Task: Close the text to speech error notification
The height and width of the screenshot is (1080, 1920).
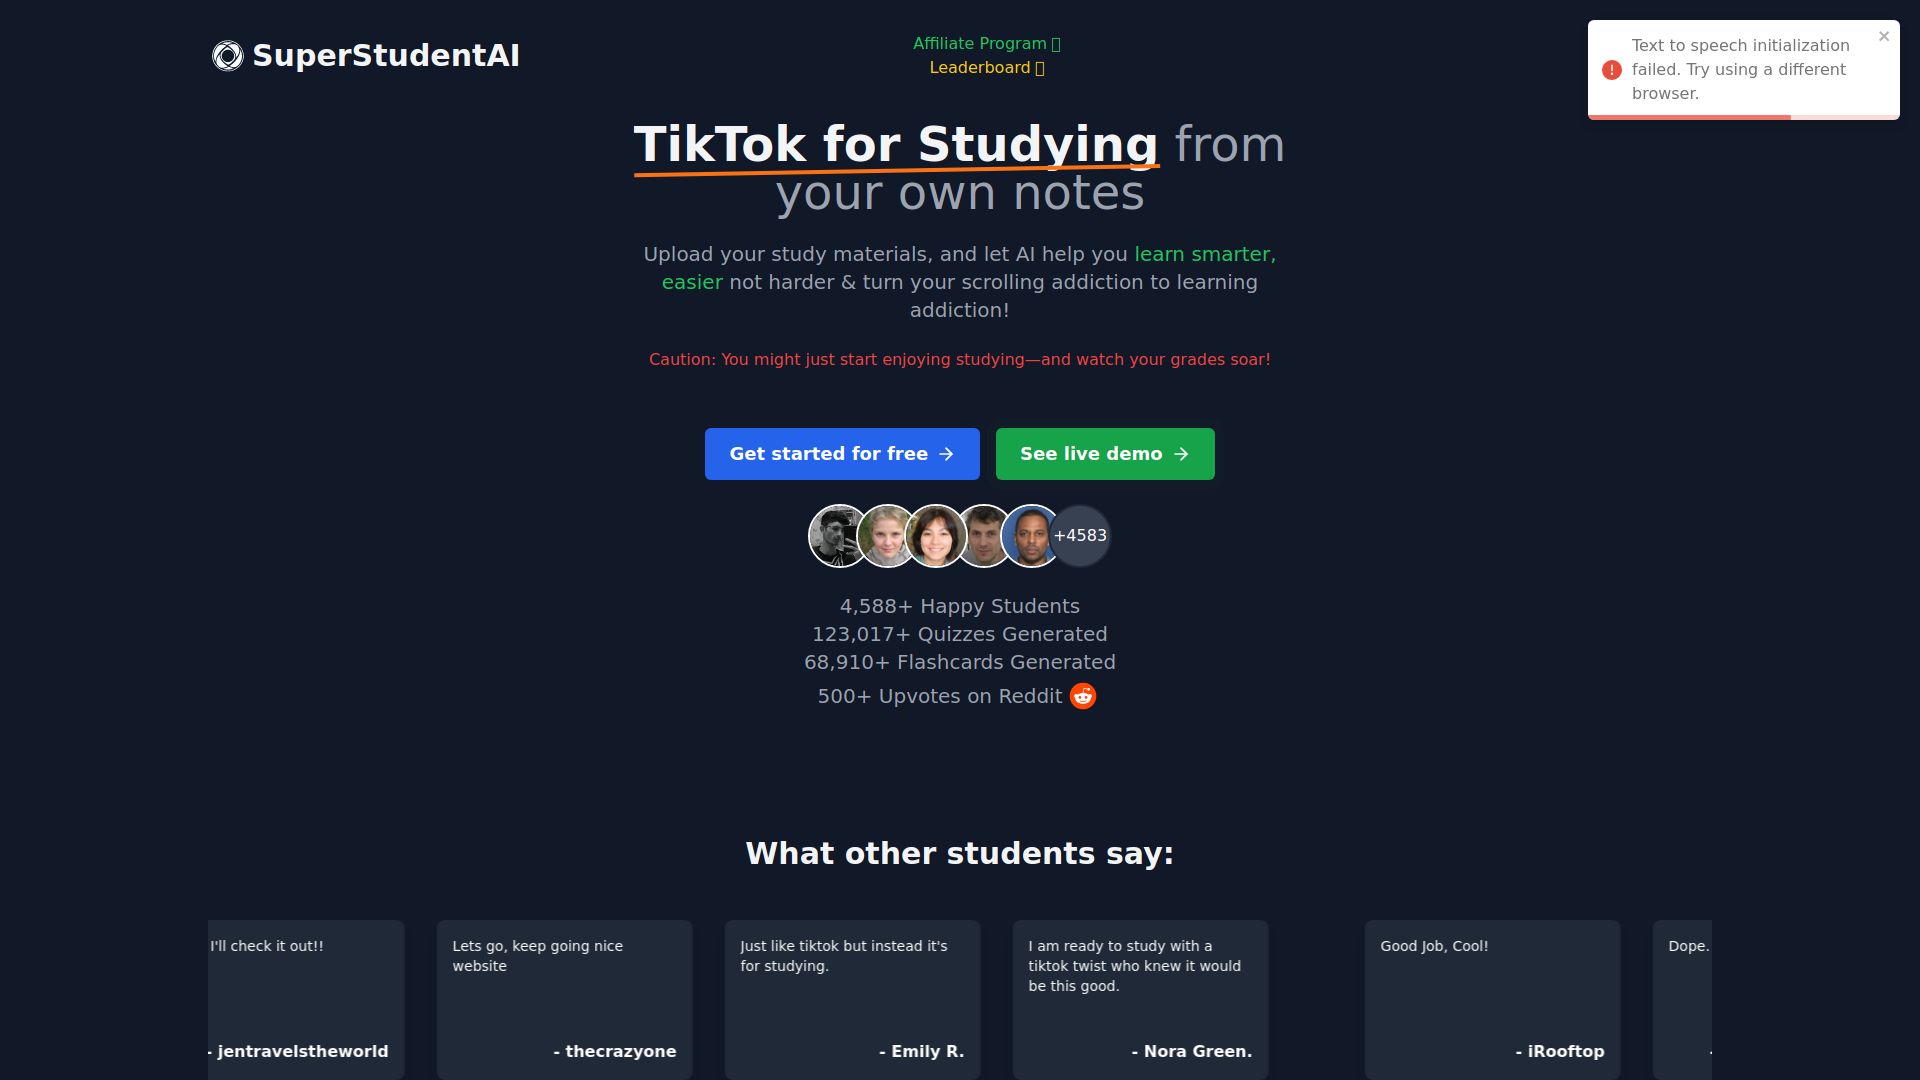Action: click(1884, 37)
